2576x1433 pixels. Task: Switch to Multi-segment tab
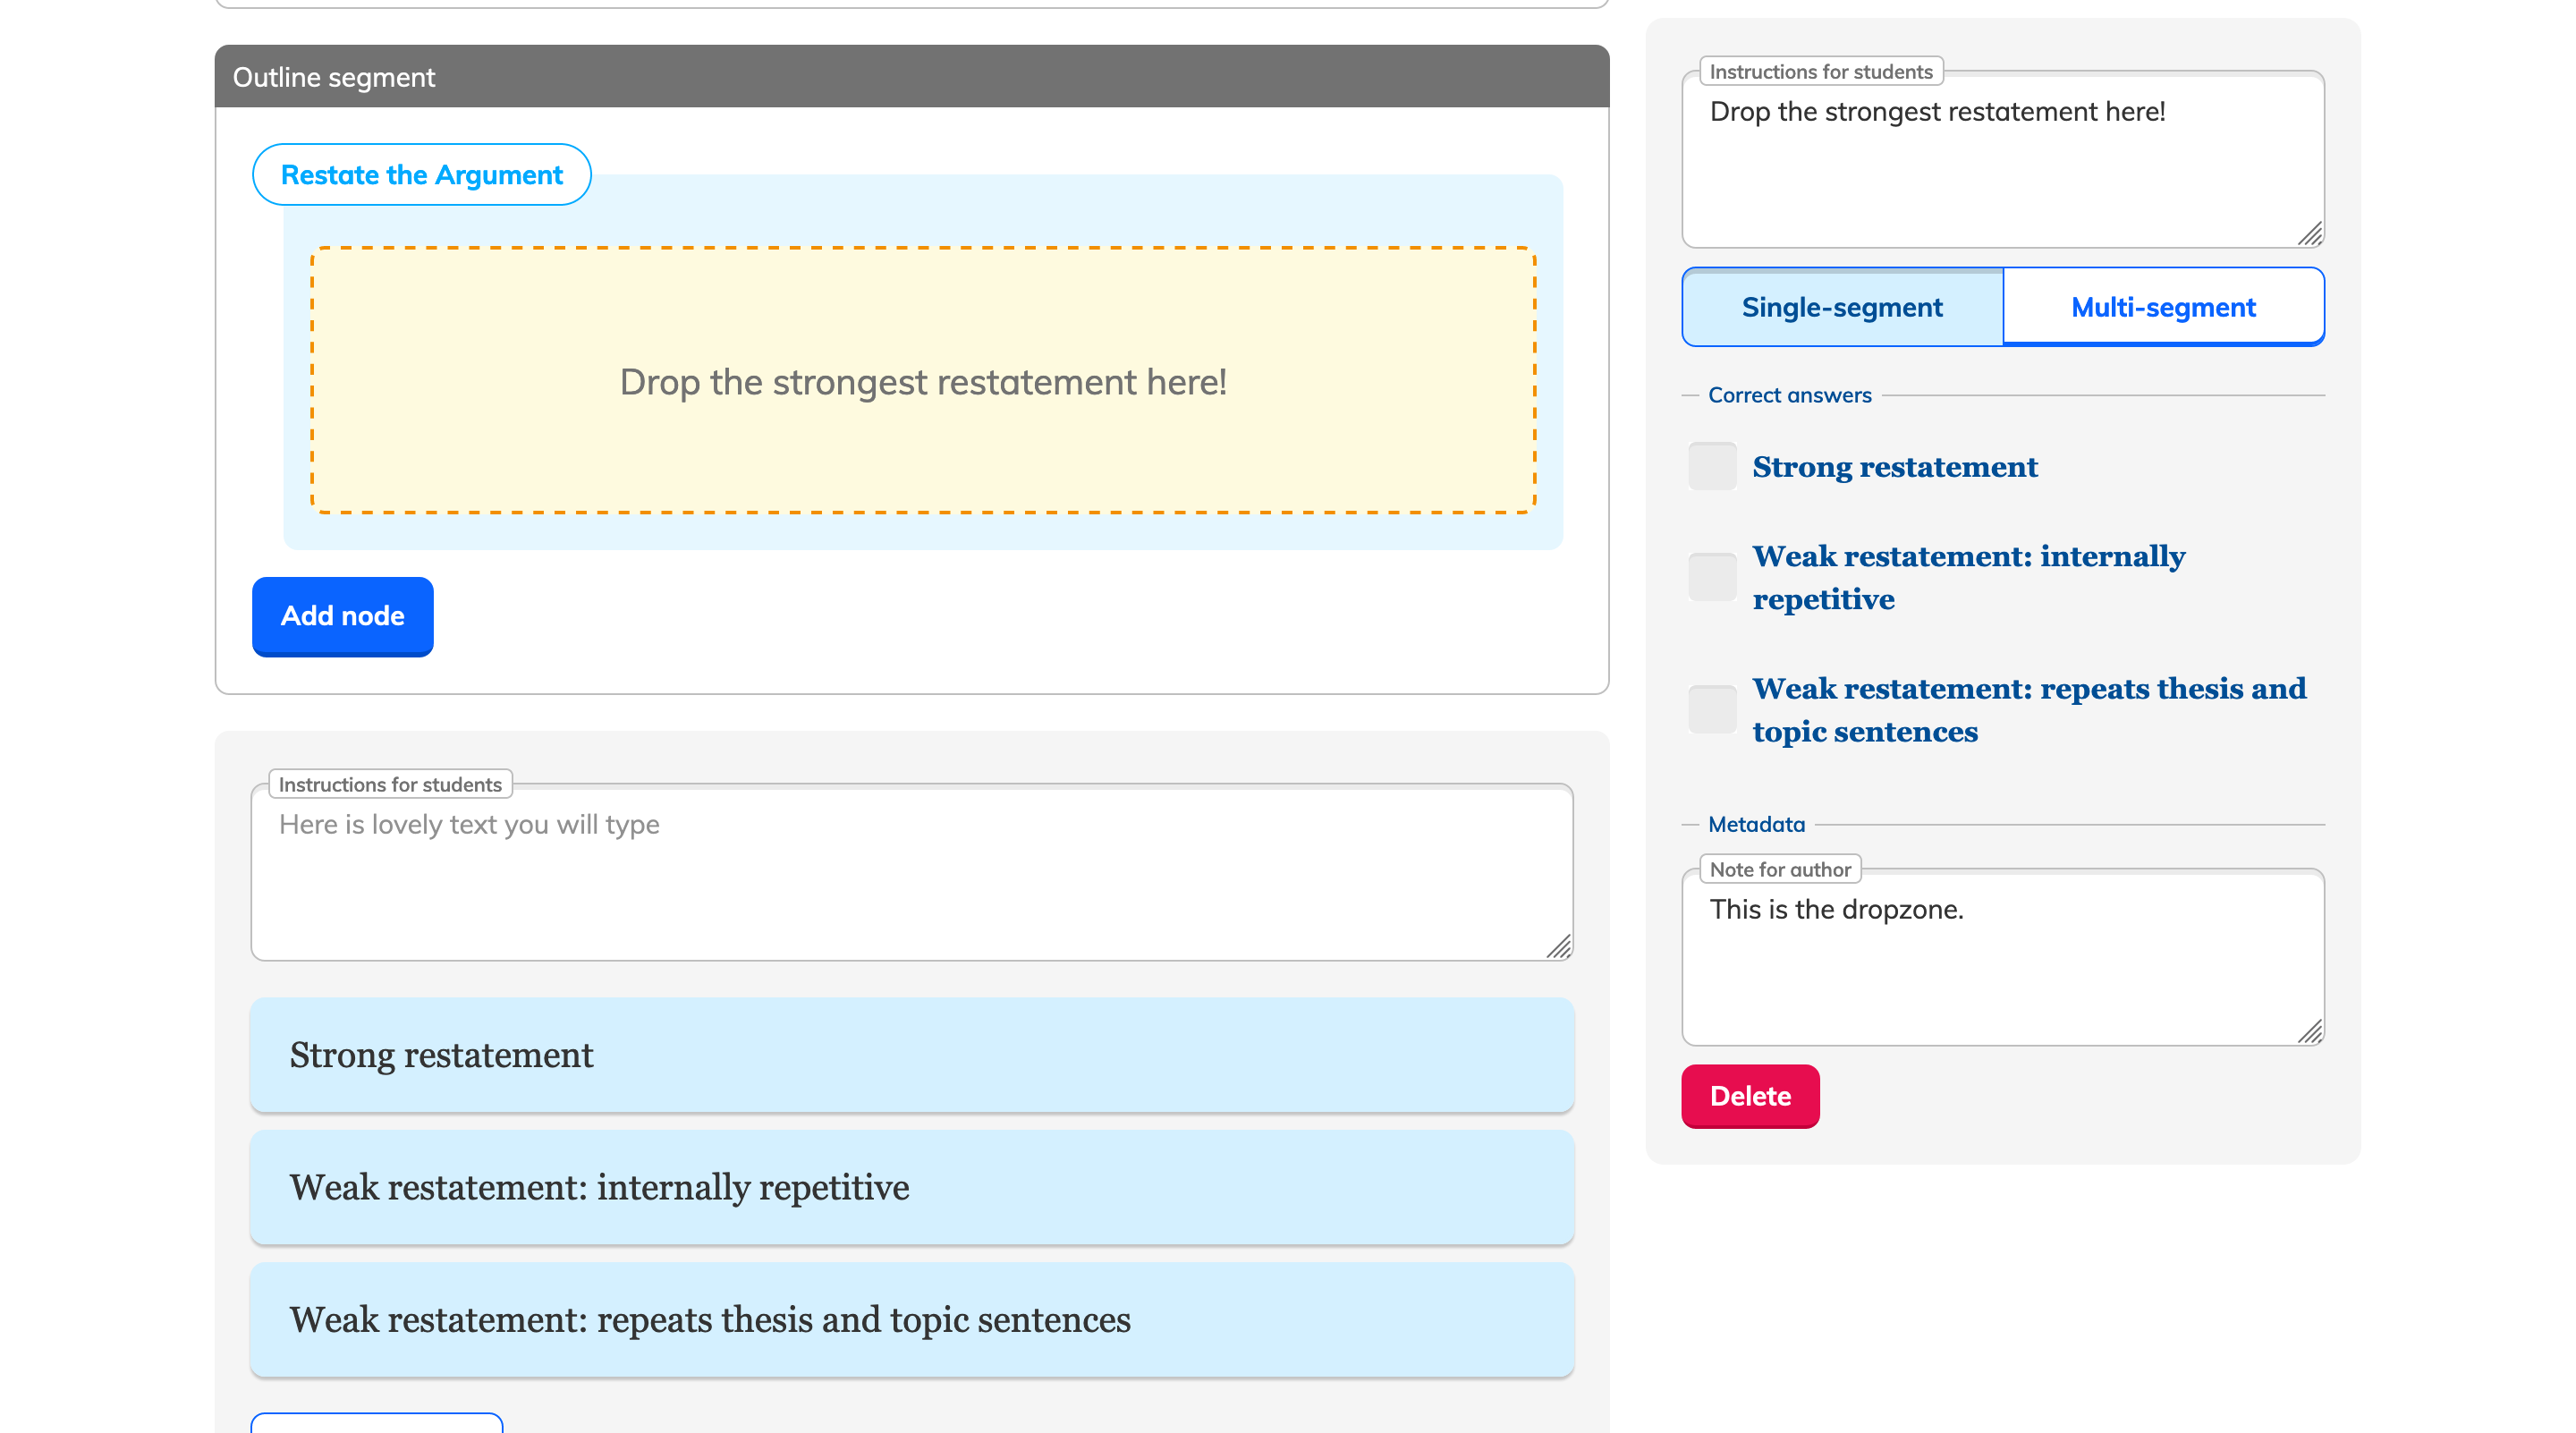pos(2163,307)
